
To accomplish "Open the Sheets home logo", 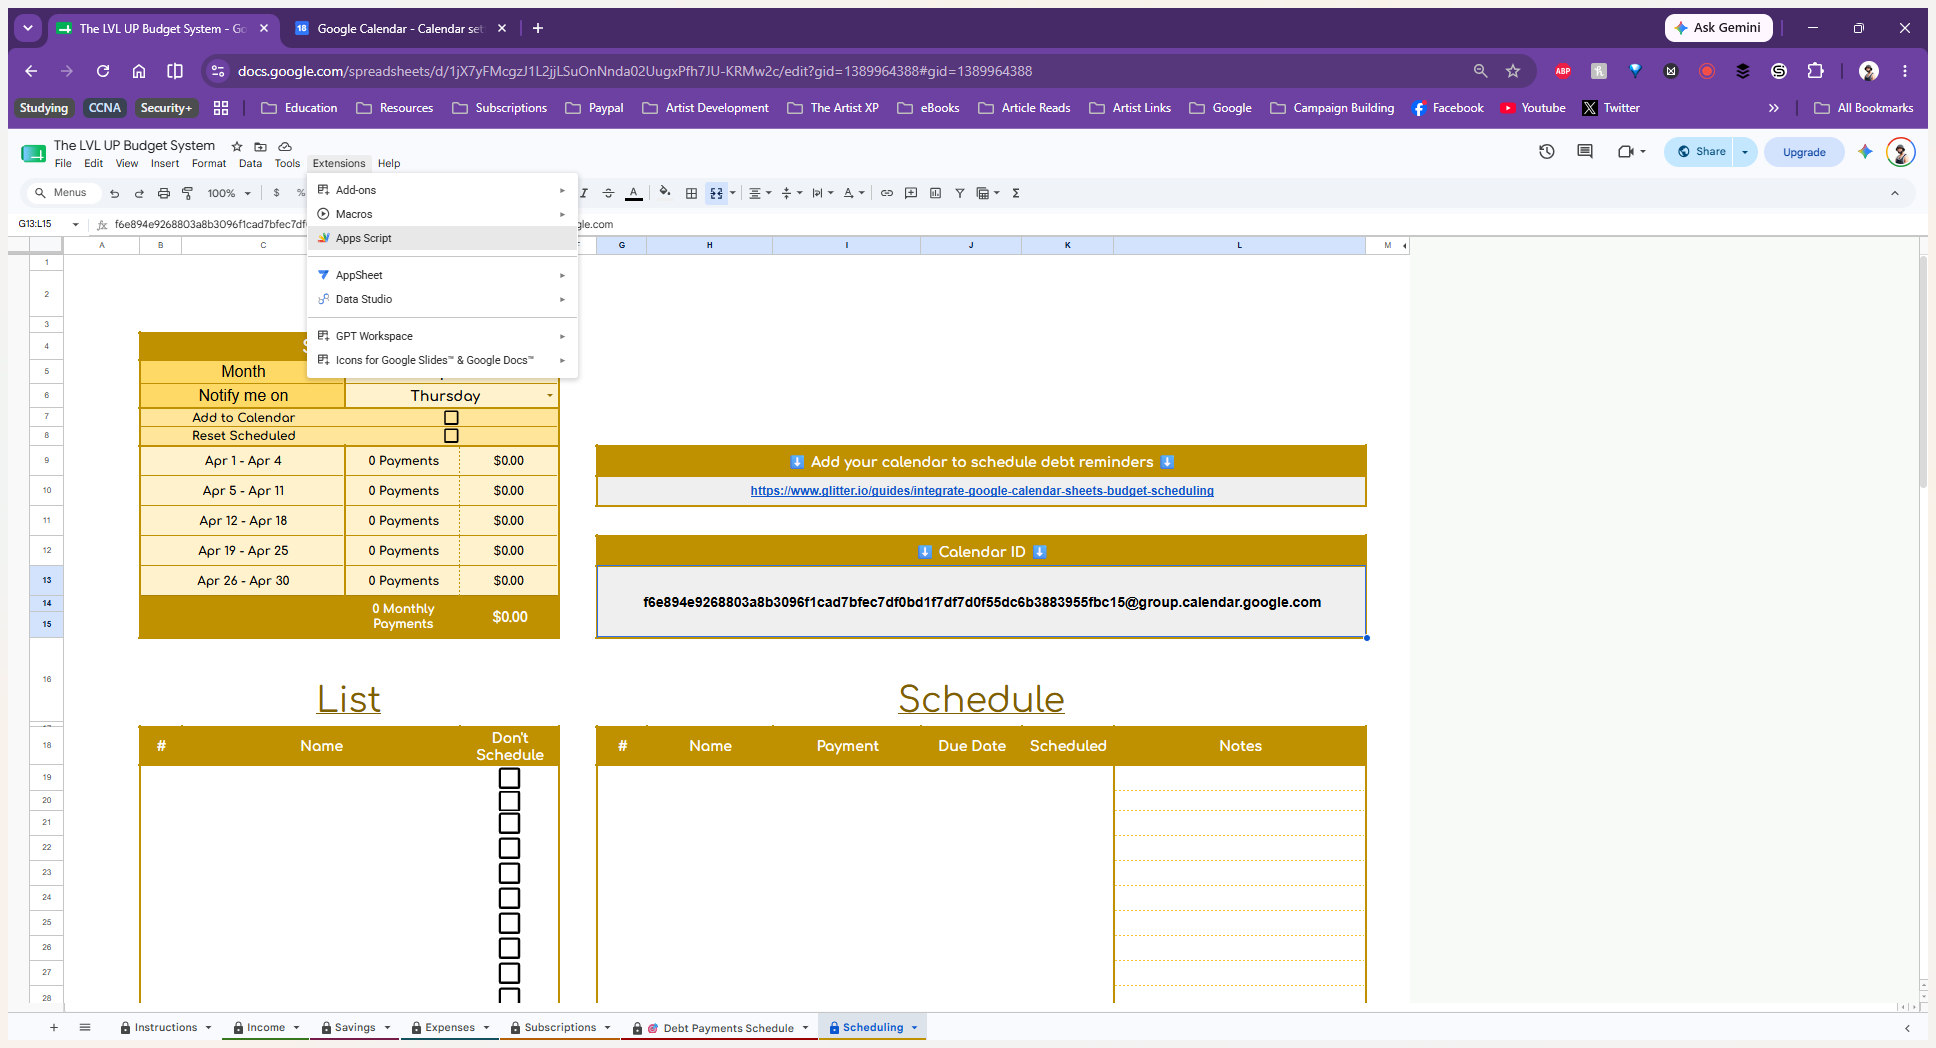I will point(33,153).
